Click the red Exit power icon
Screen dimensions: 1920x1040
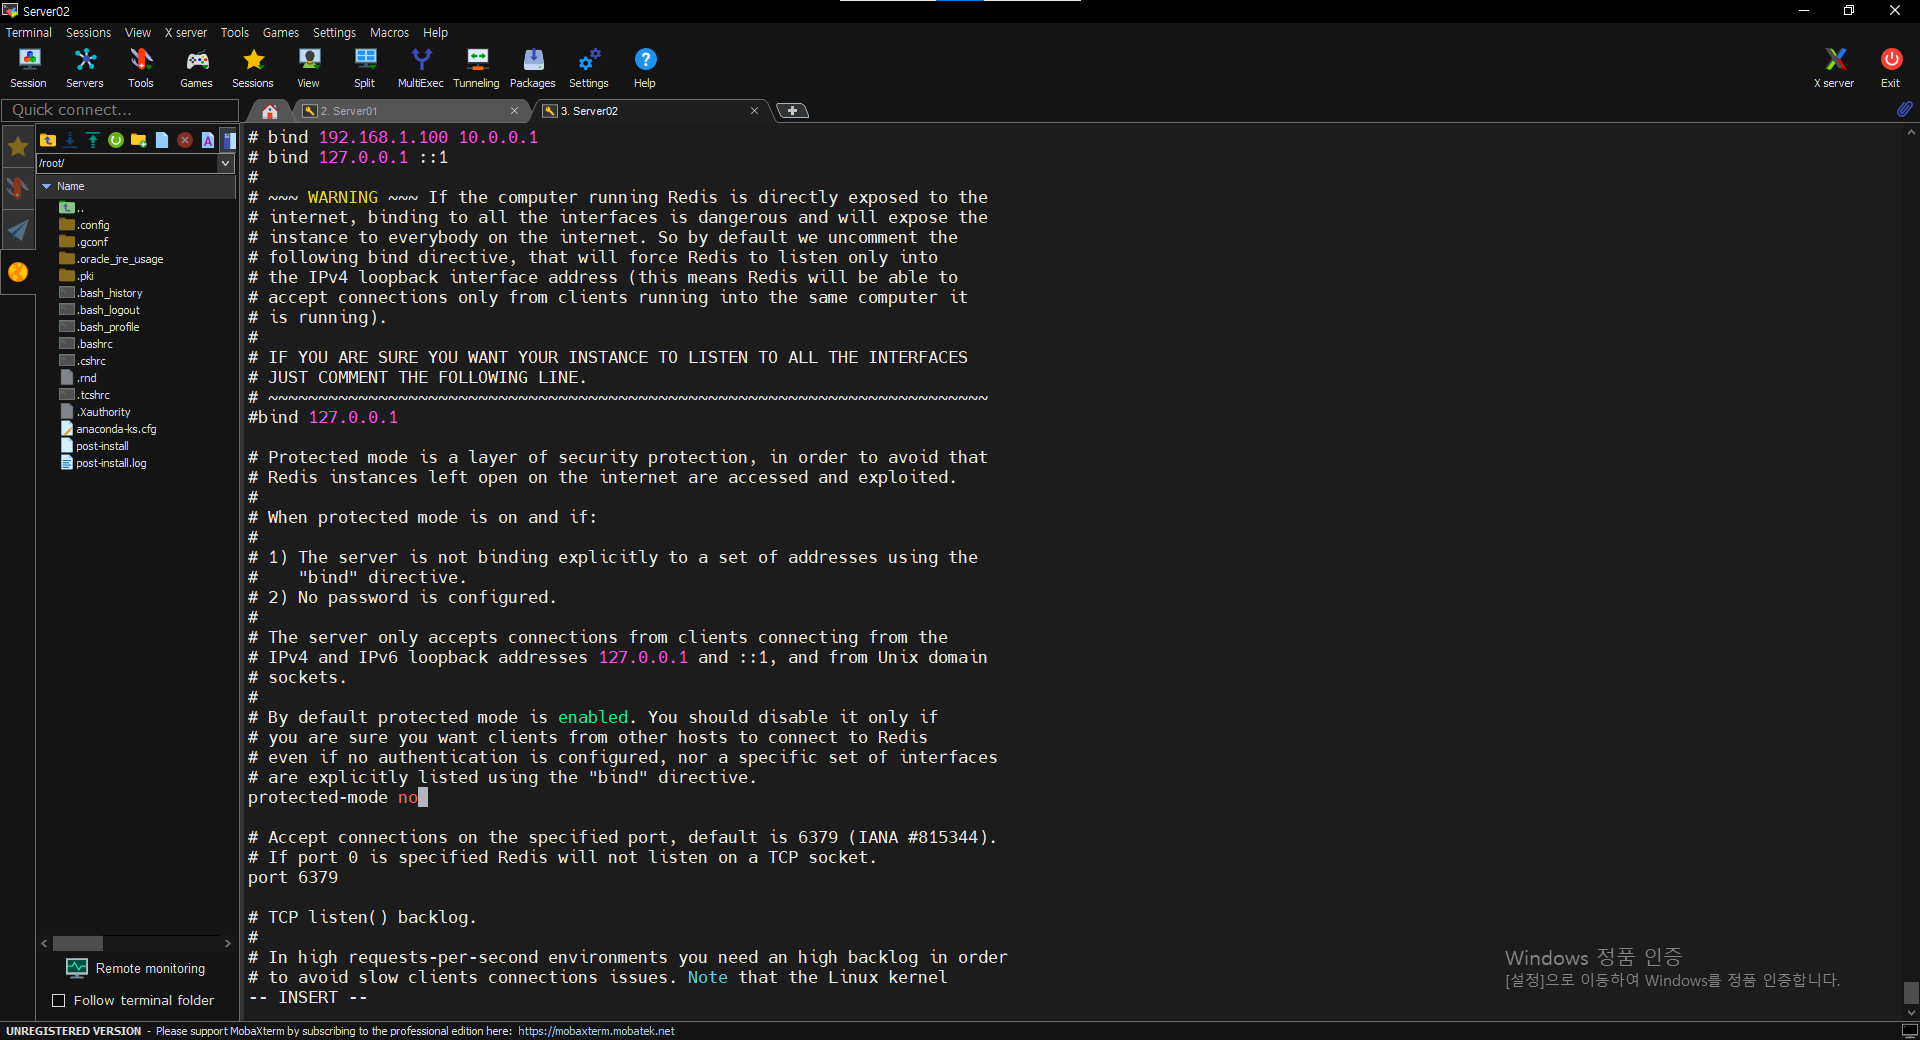click(1890, 68)
